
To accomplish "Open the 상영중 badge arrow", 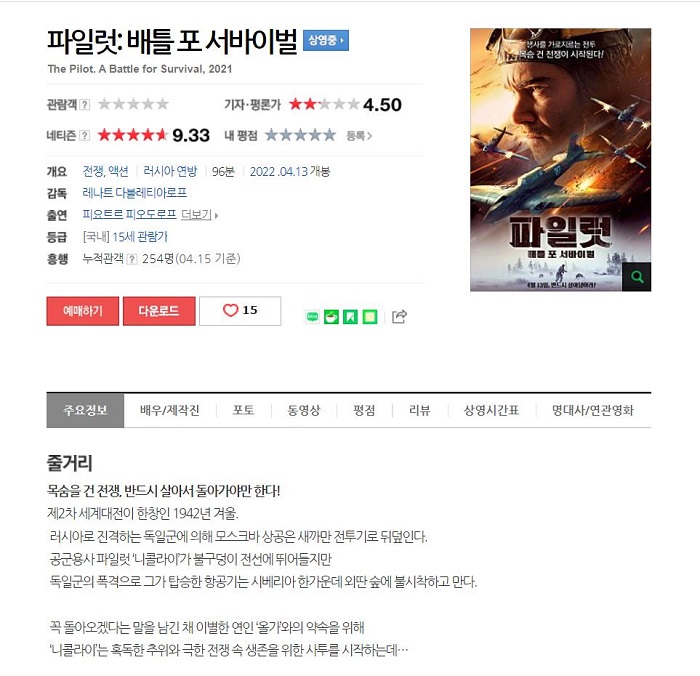I will pyautogui.click(x=326, y=41).
